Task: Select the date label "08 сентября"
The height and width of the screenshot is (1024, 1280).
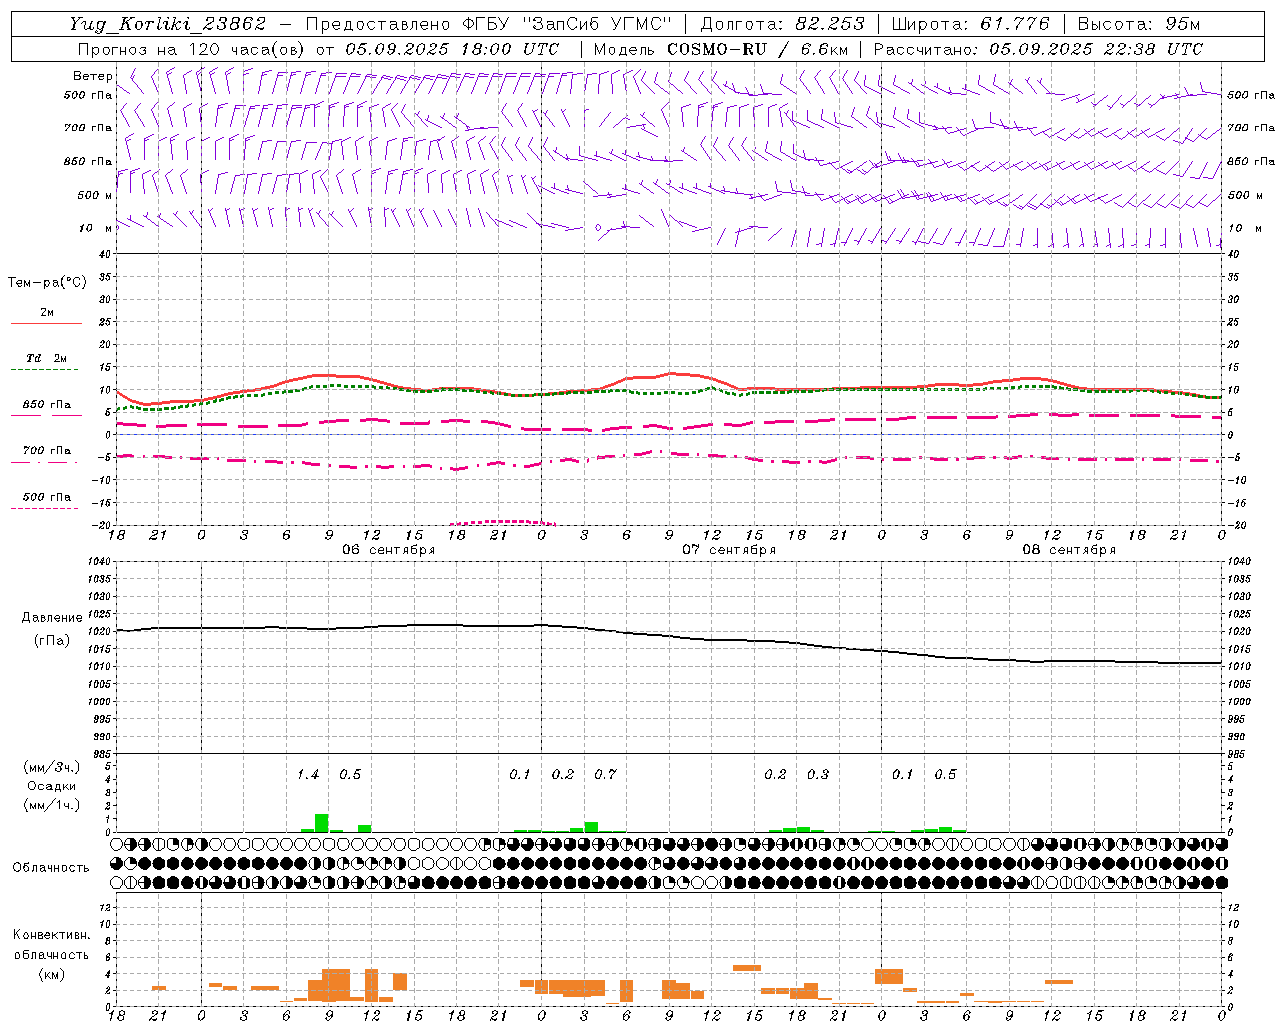Action: click(1069, 549)
